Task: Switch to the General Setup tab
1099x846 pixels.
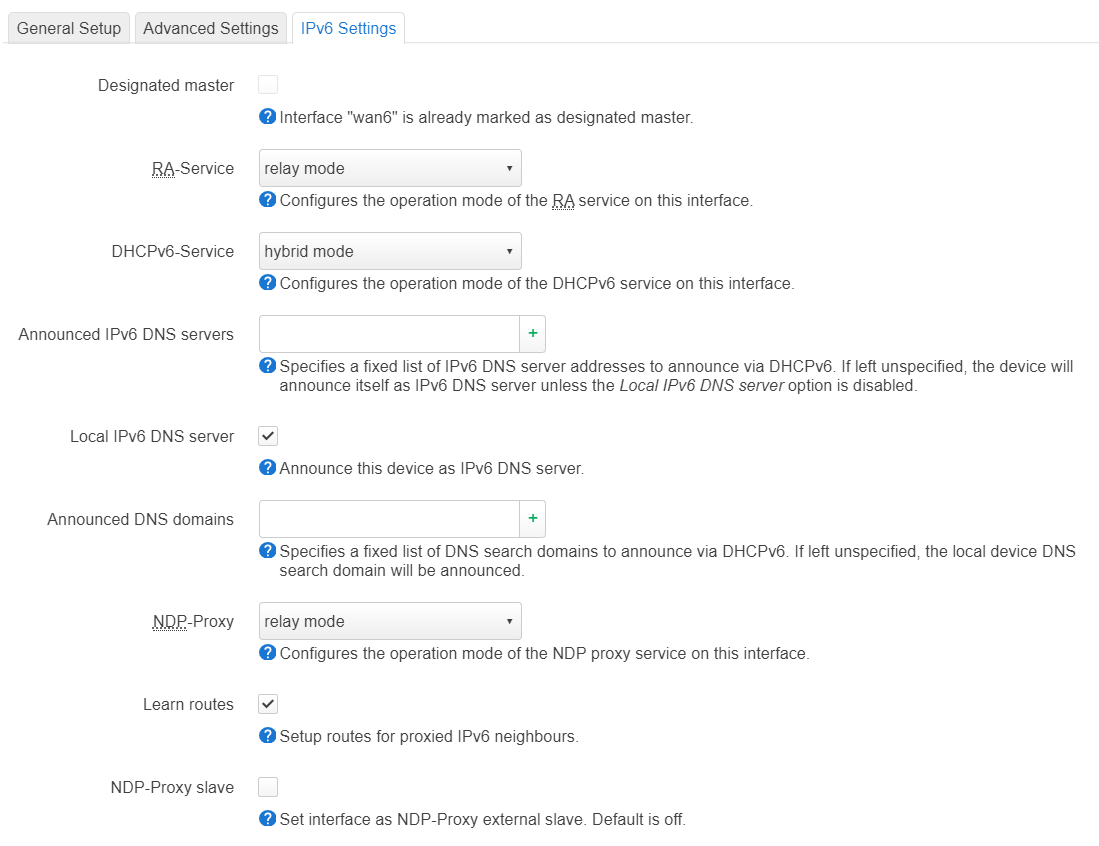Action: (x=69, y=28)
